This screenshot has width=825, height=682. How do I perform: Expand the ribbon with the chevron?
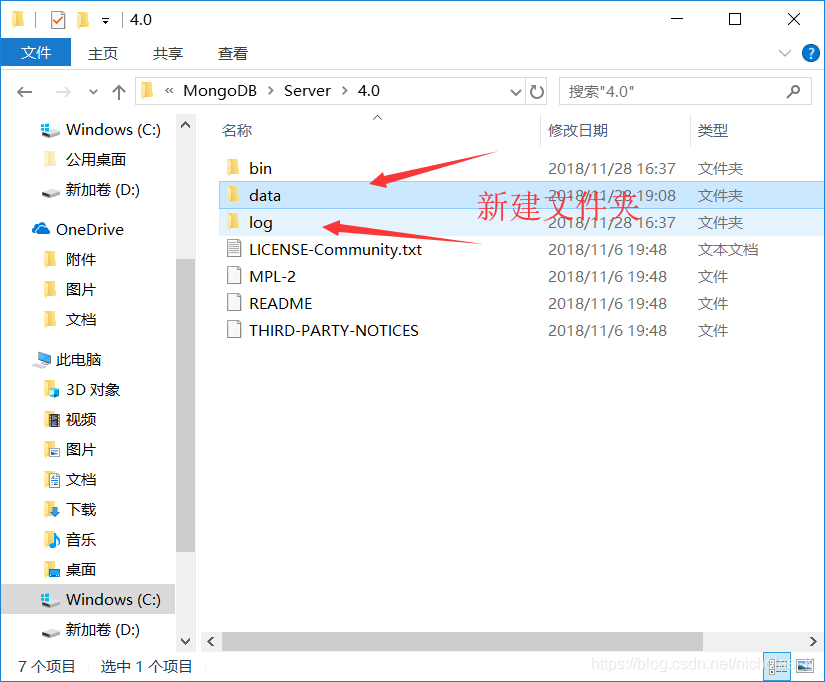(784, 53)
